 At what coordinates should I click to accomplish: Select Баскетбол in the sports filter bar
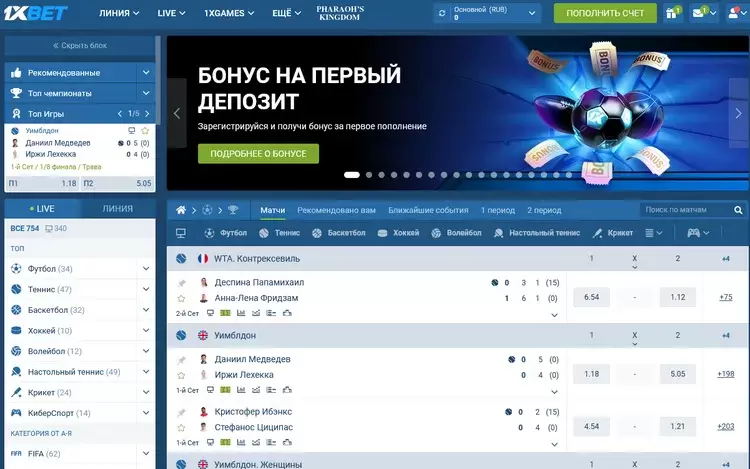pos(338,233)
